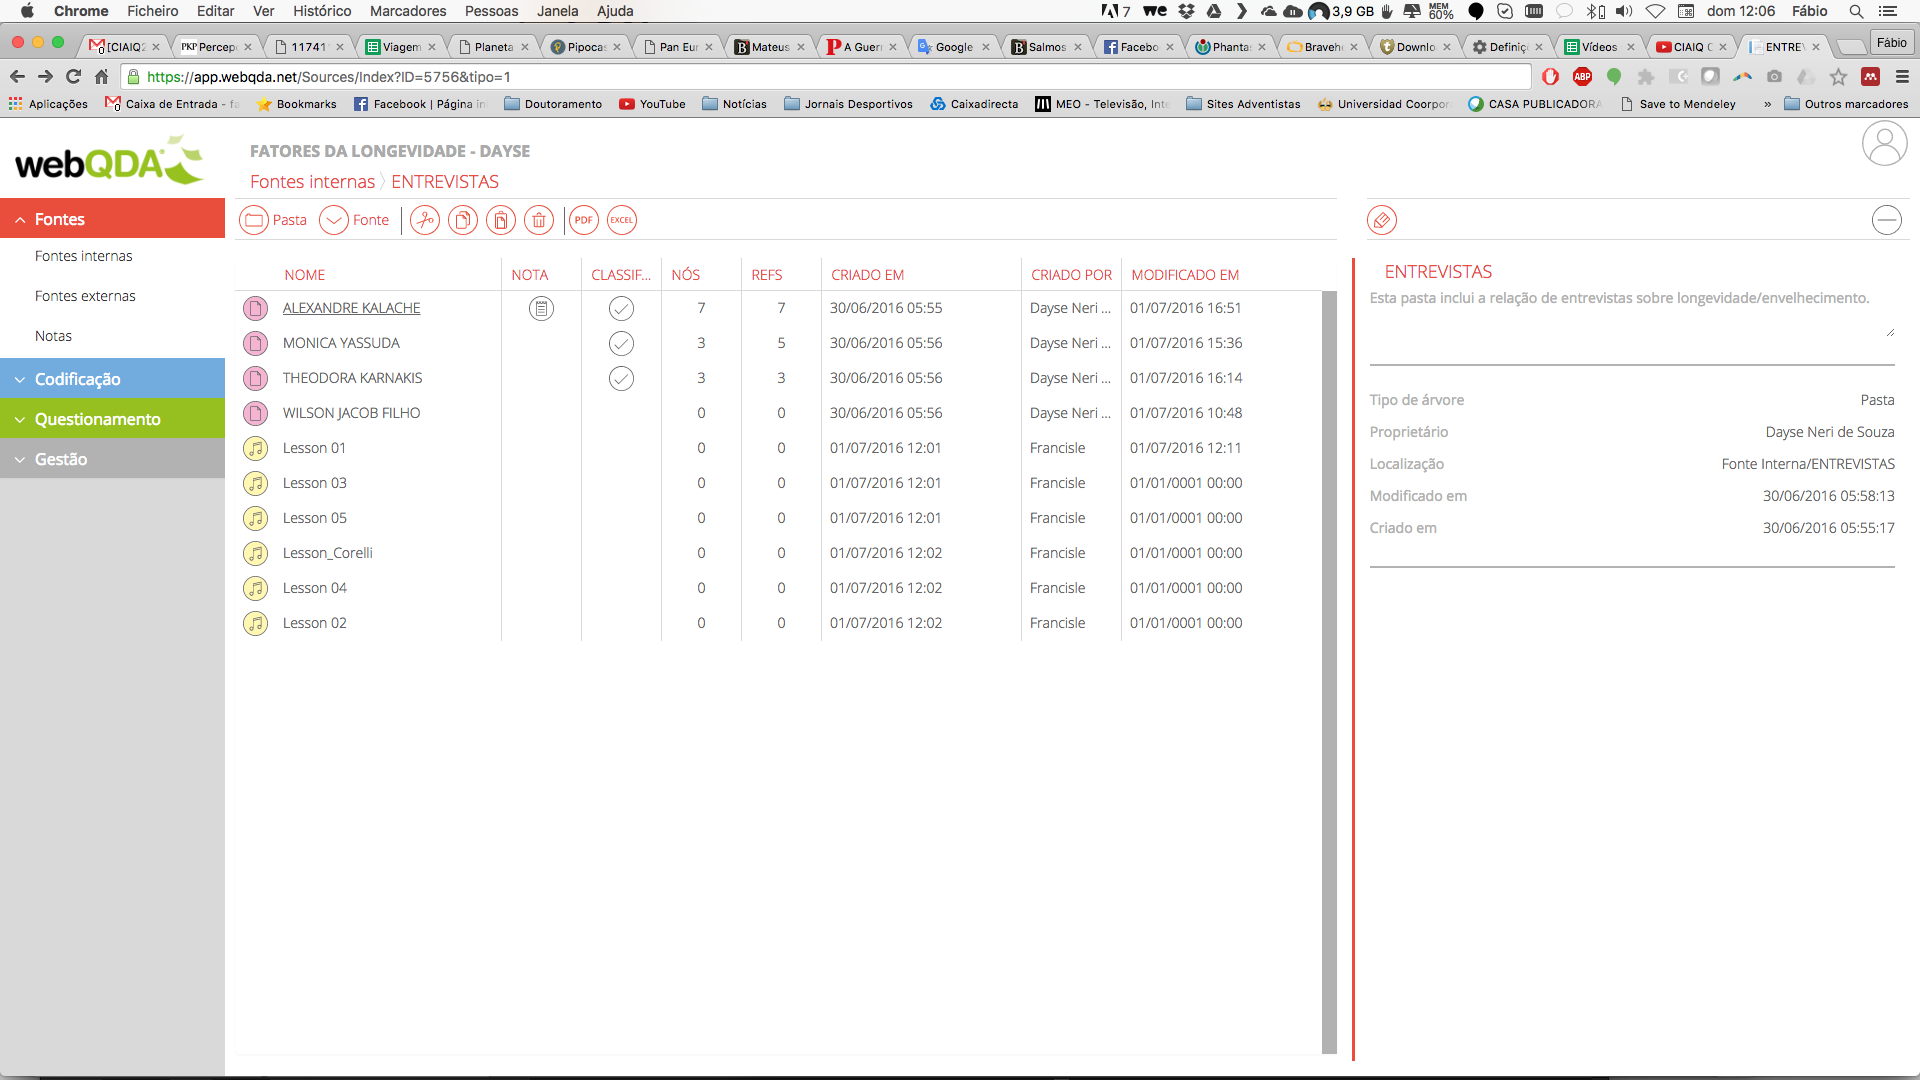
Task: Click the folder description text field
Action: [1632, 313]
